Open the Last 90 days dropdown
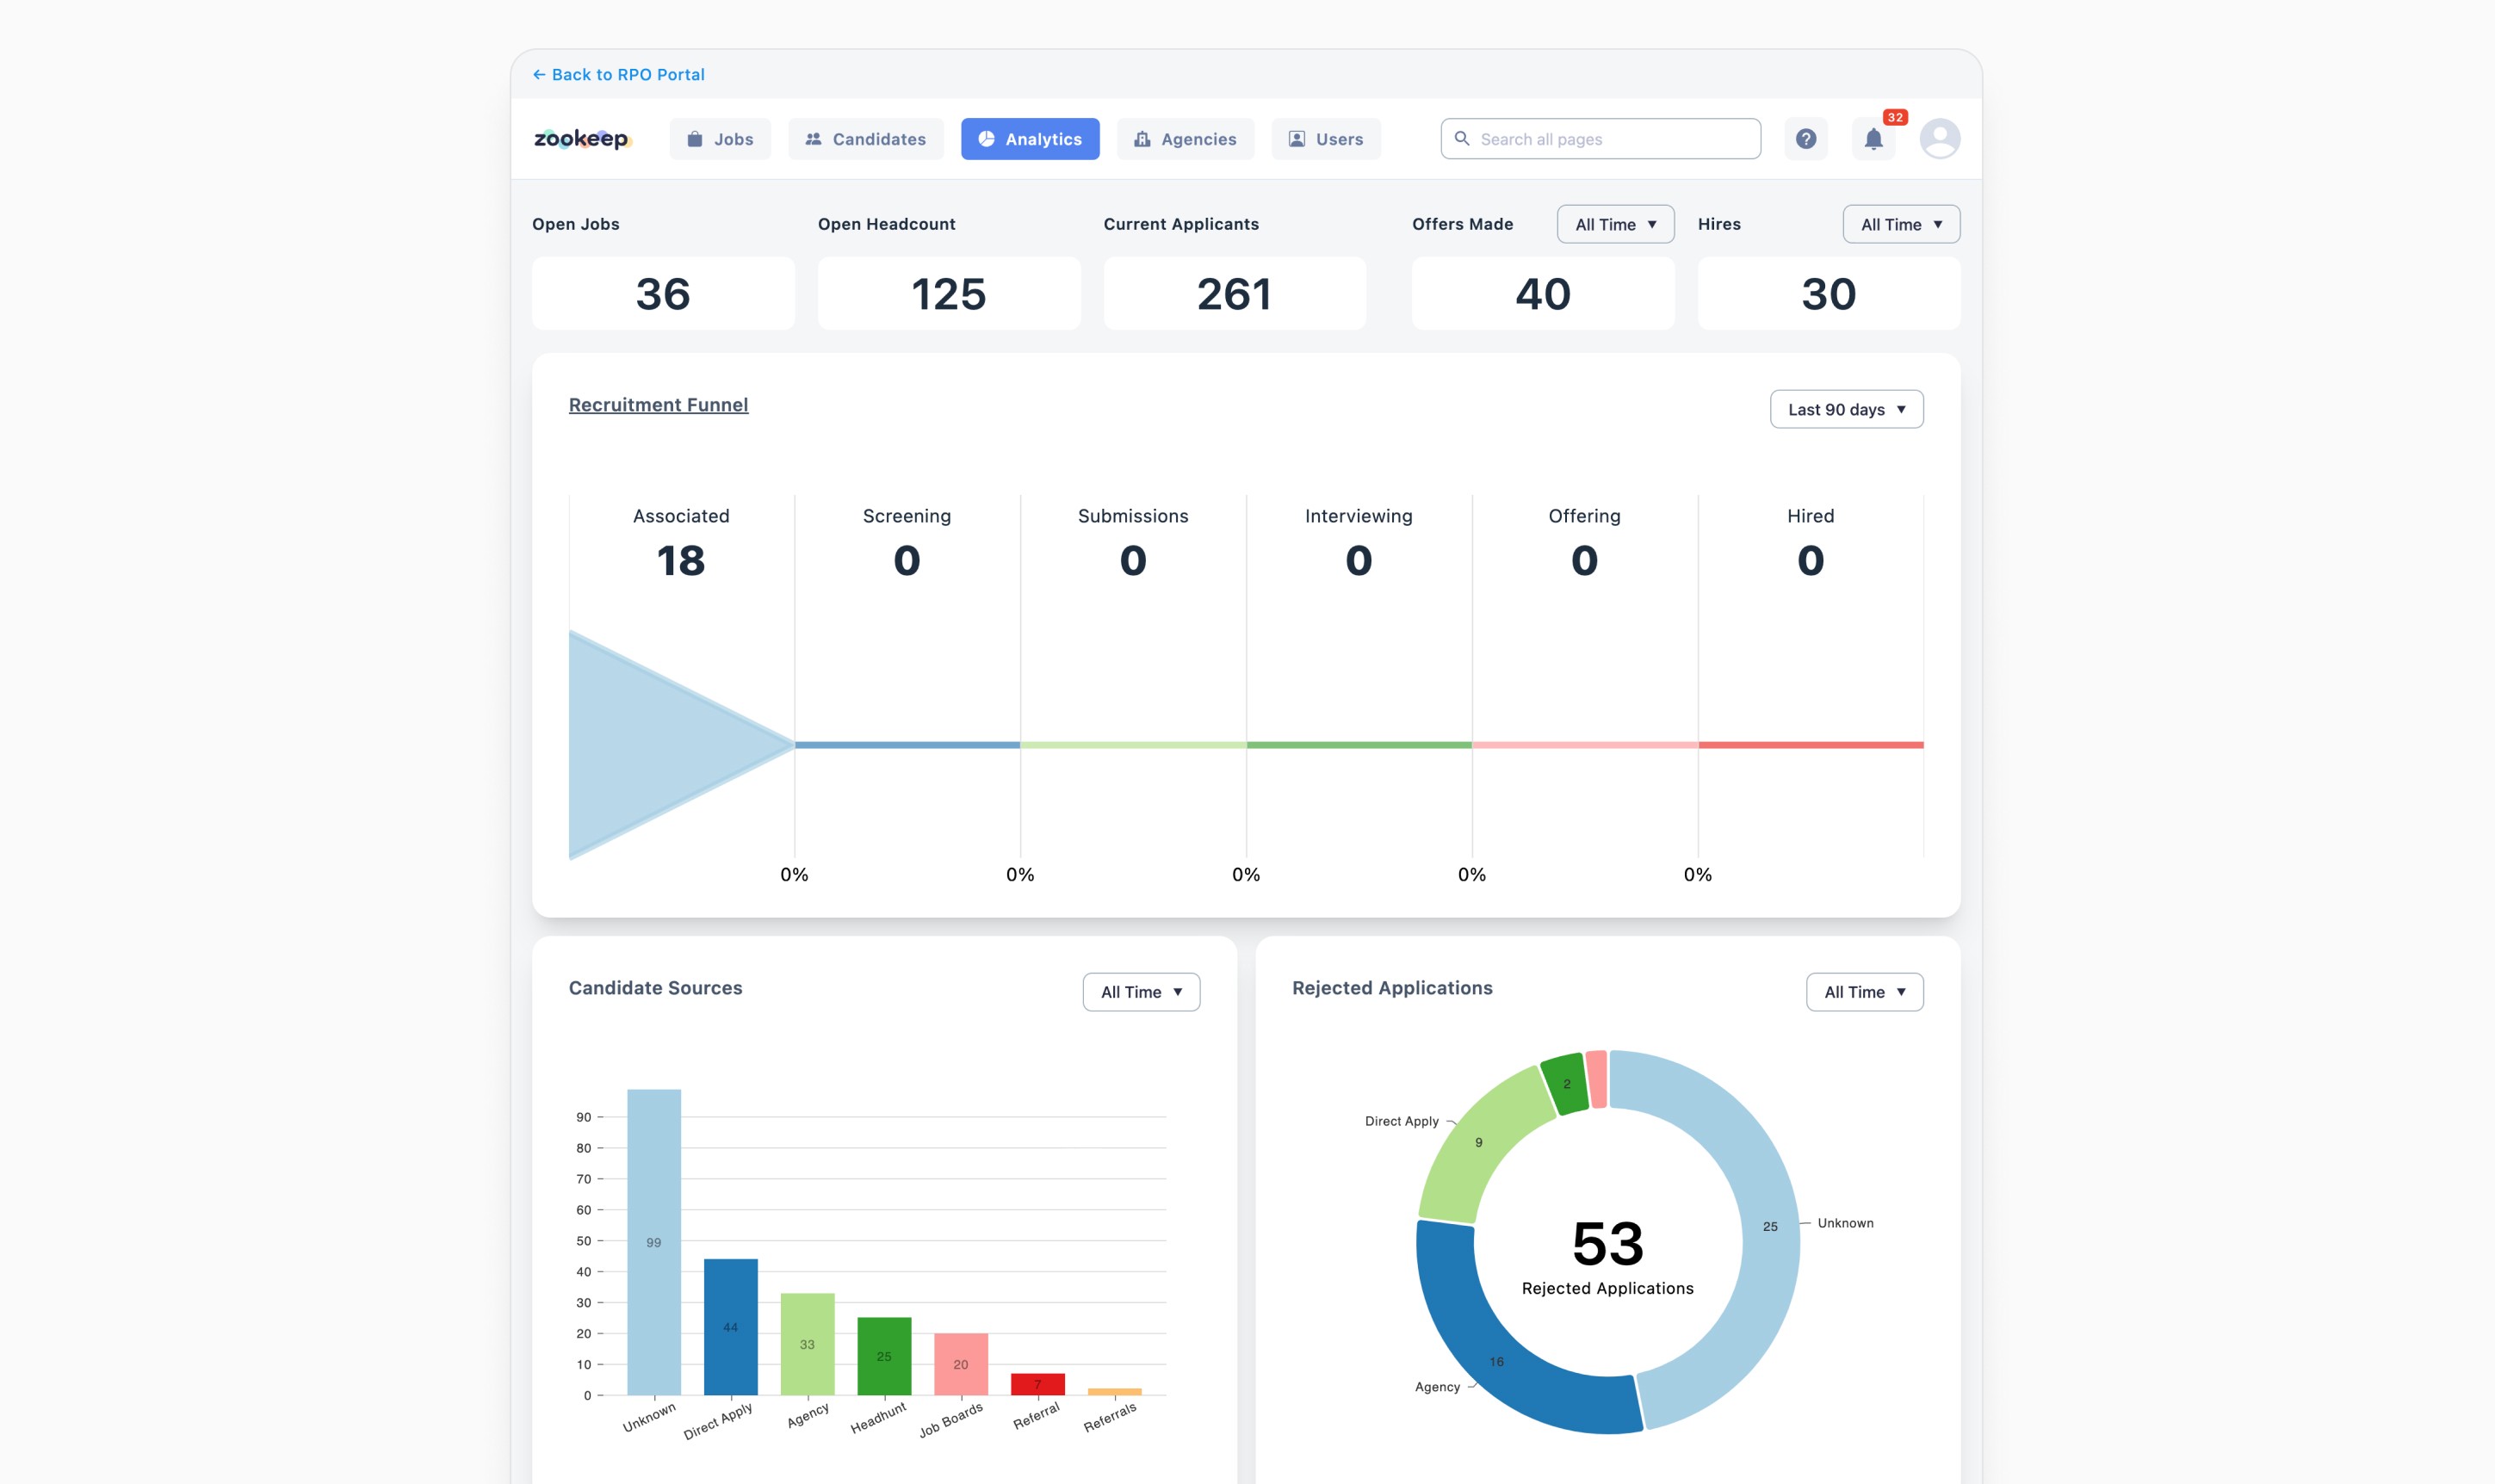This screenshot has width=2495, height=1484. (1846, 409)
